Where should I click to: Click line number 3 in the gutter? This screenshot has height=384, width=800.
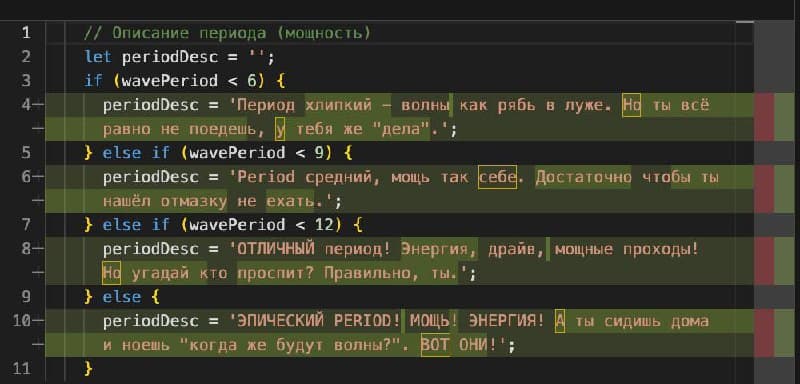pos(26,81)
